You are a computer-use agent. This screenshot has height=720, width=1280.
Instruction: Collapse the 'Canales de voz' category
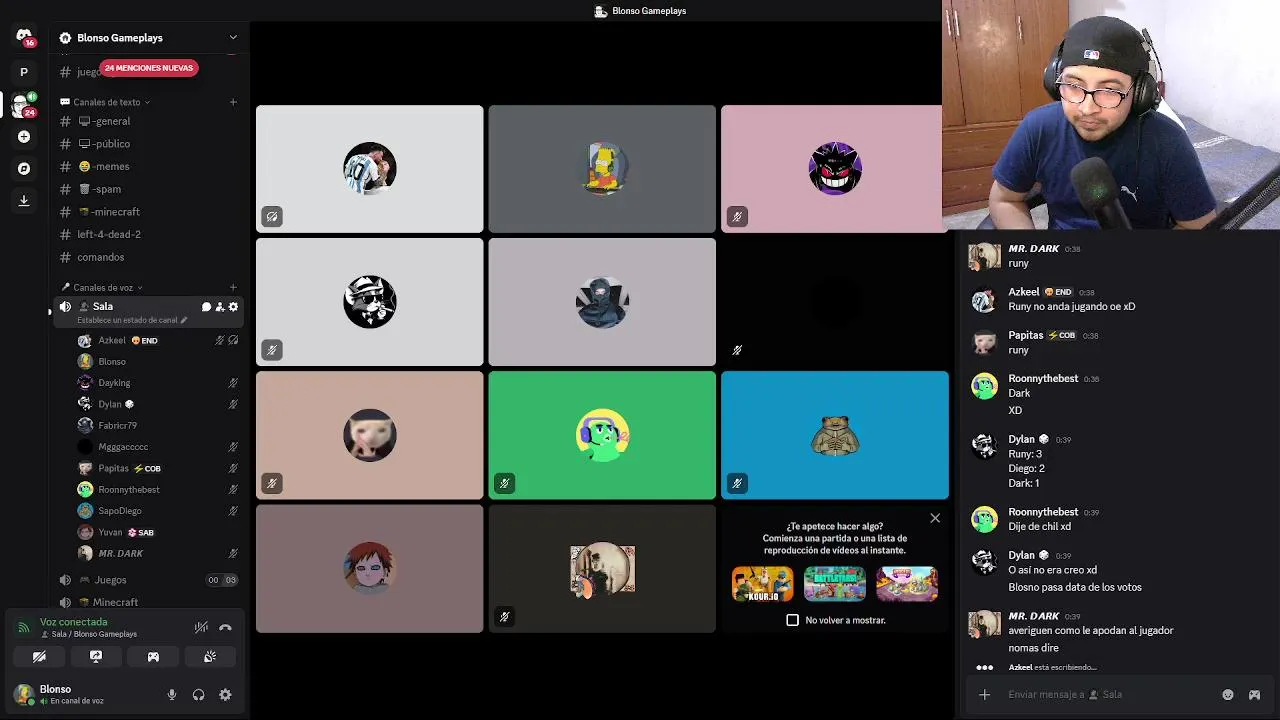click(x=102, y=288)
